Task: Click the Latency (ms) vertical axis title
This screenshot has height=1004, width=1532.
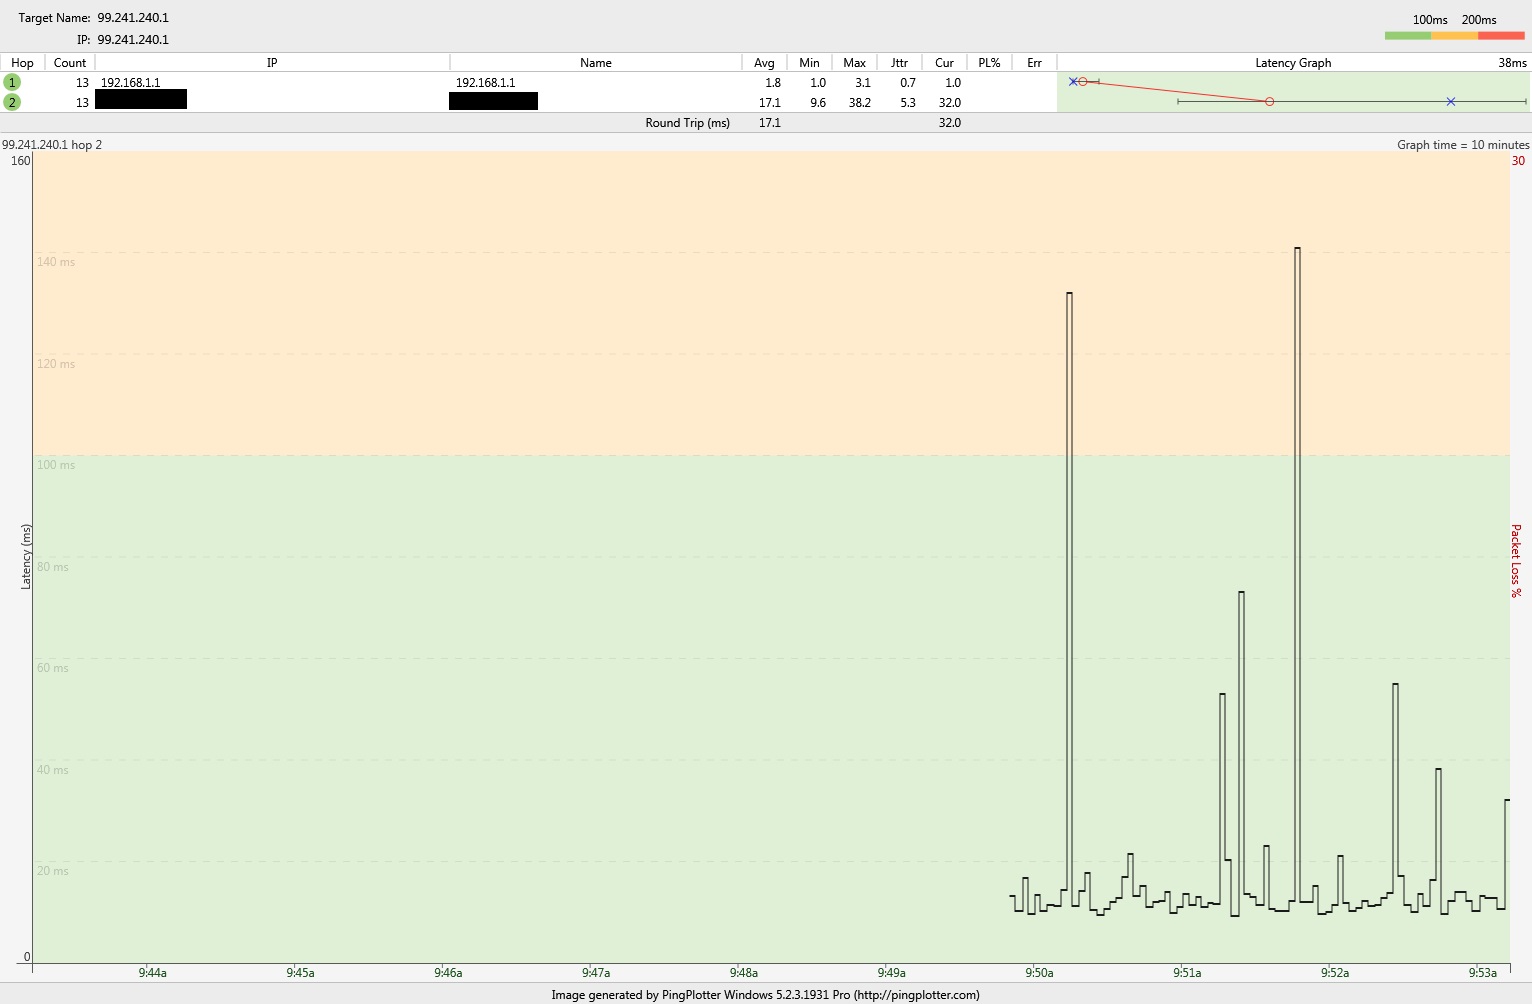Action: tap(26, 557)
